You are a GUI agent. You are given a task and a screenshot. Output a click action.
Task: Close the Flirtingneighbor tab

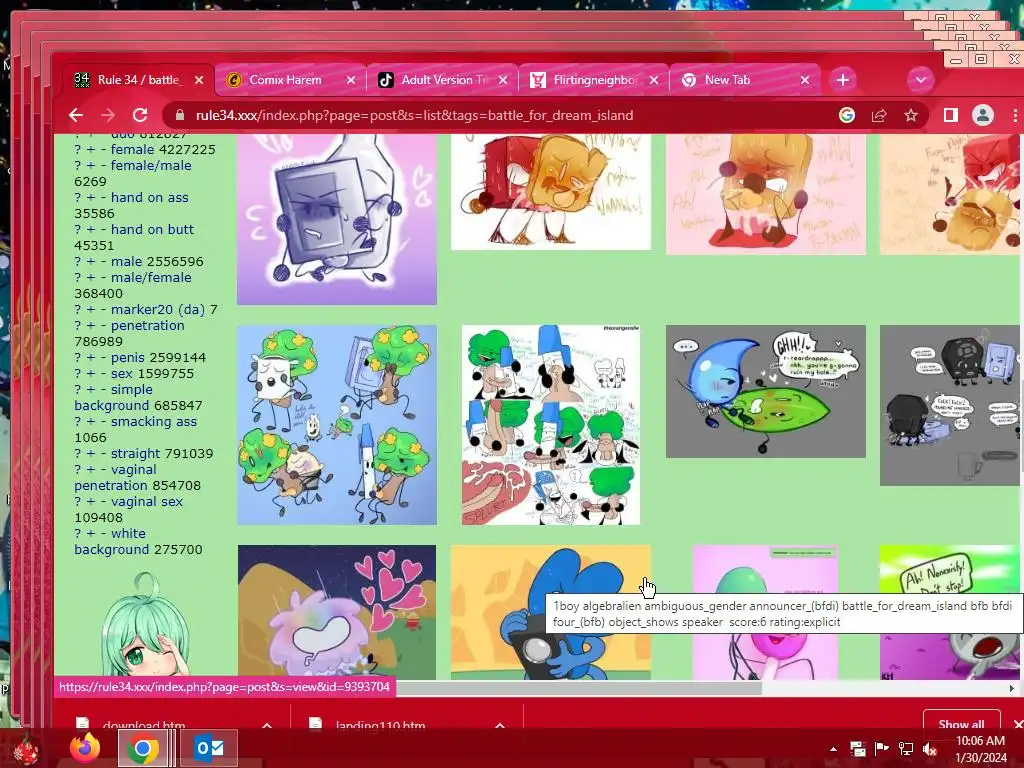[654, 80]
